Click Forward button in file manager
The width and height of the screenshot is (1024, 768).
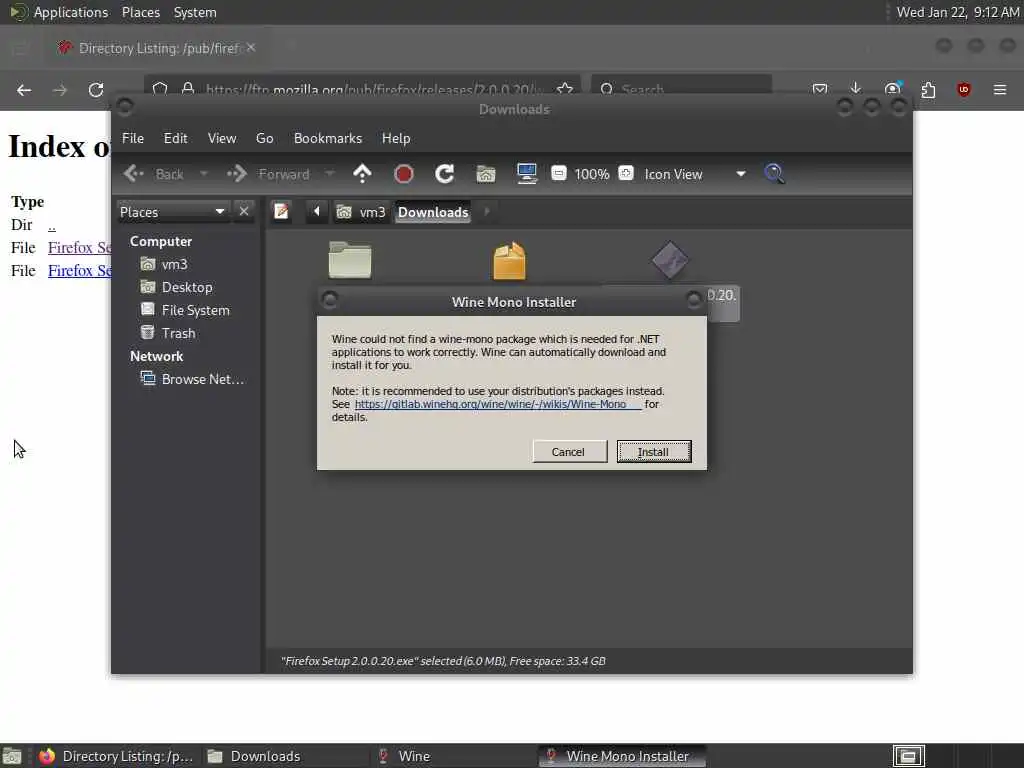268,174
